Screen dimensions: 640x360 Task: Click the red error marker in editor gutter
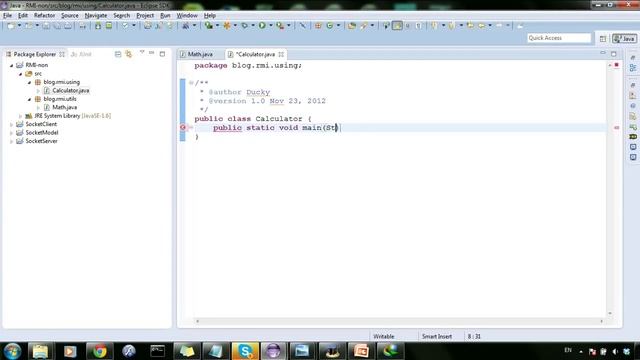pyautogui.click(x=183, y=127)
